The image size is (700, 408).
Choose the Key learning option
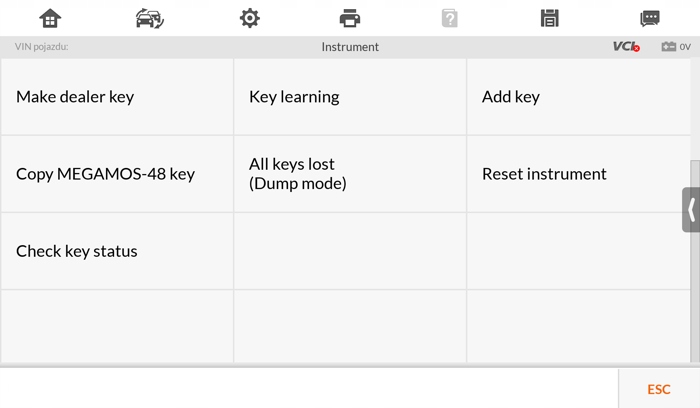click(350, 97)
